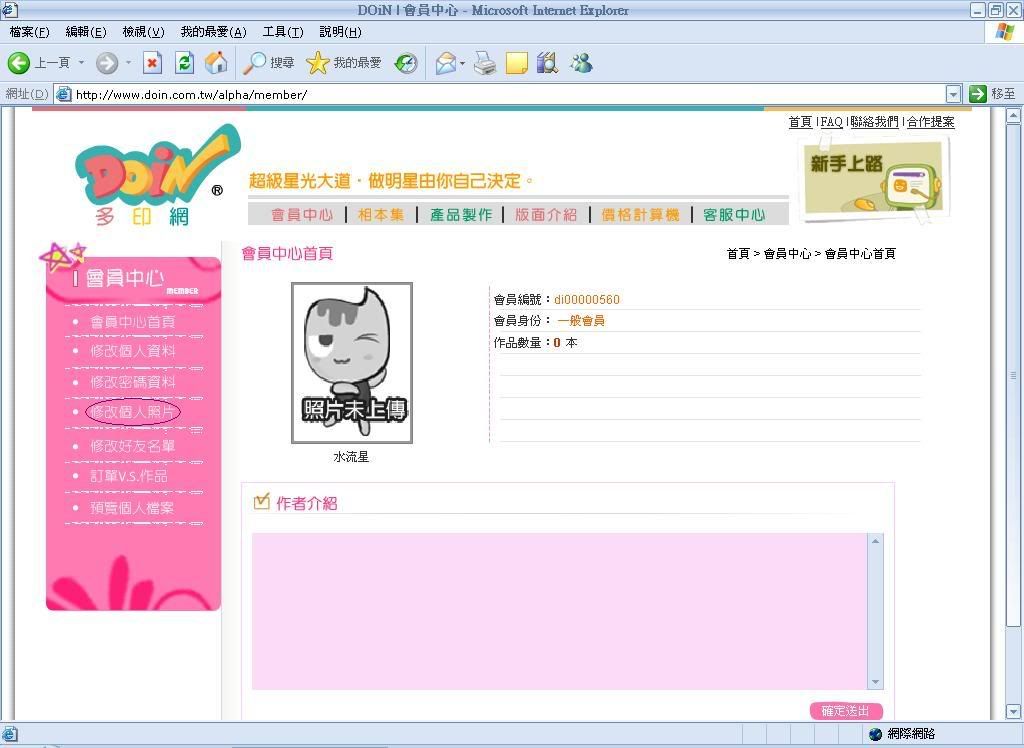The height and width of the screenshot is (748, 1024).
Task: Expand the address bar dropdown arrow
Action: [952, 94]
